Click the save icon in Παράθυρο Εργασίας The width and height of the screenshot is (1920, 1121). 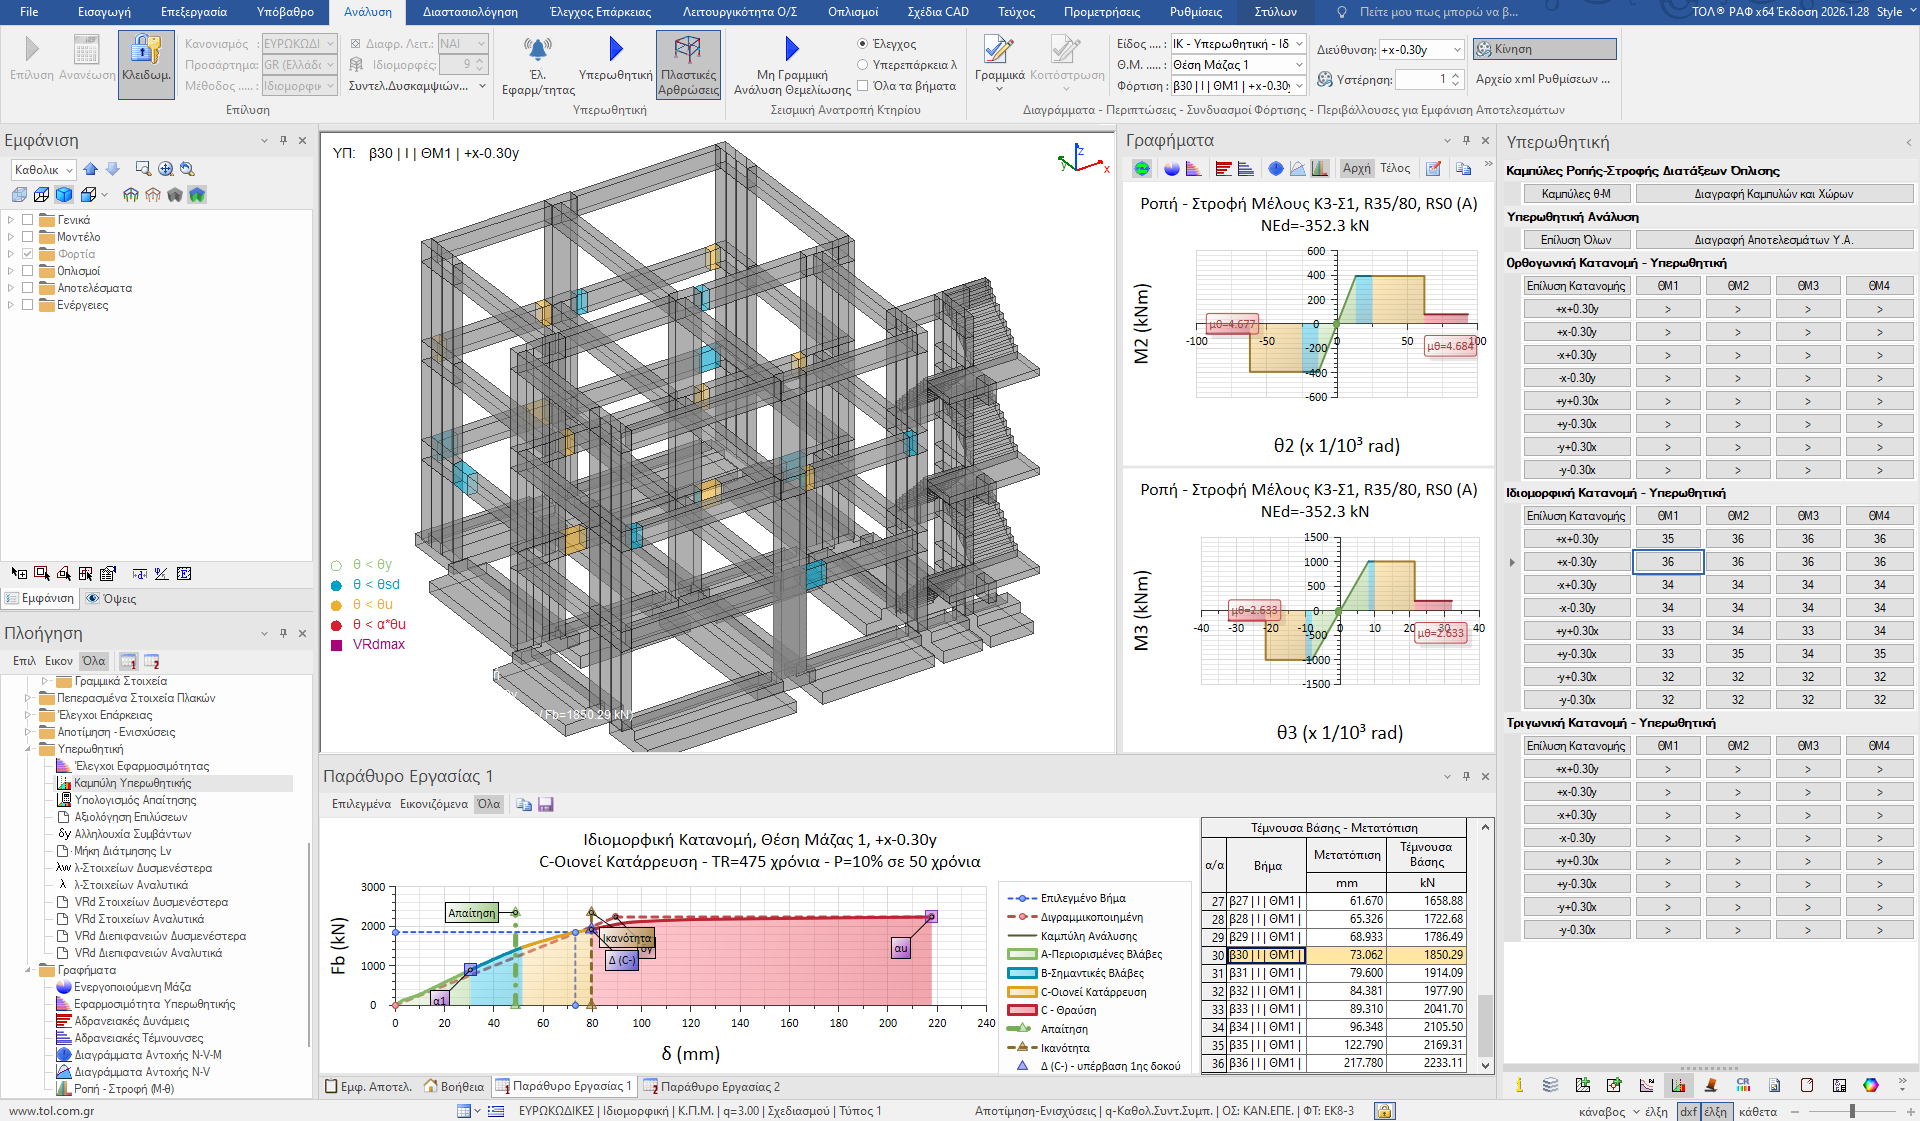point(546,804)
